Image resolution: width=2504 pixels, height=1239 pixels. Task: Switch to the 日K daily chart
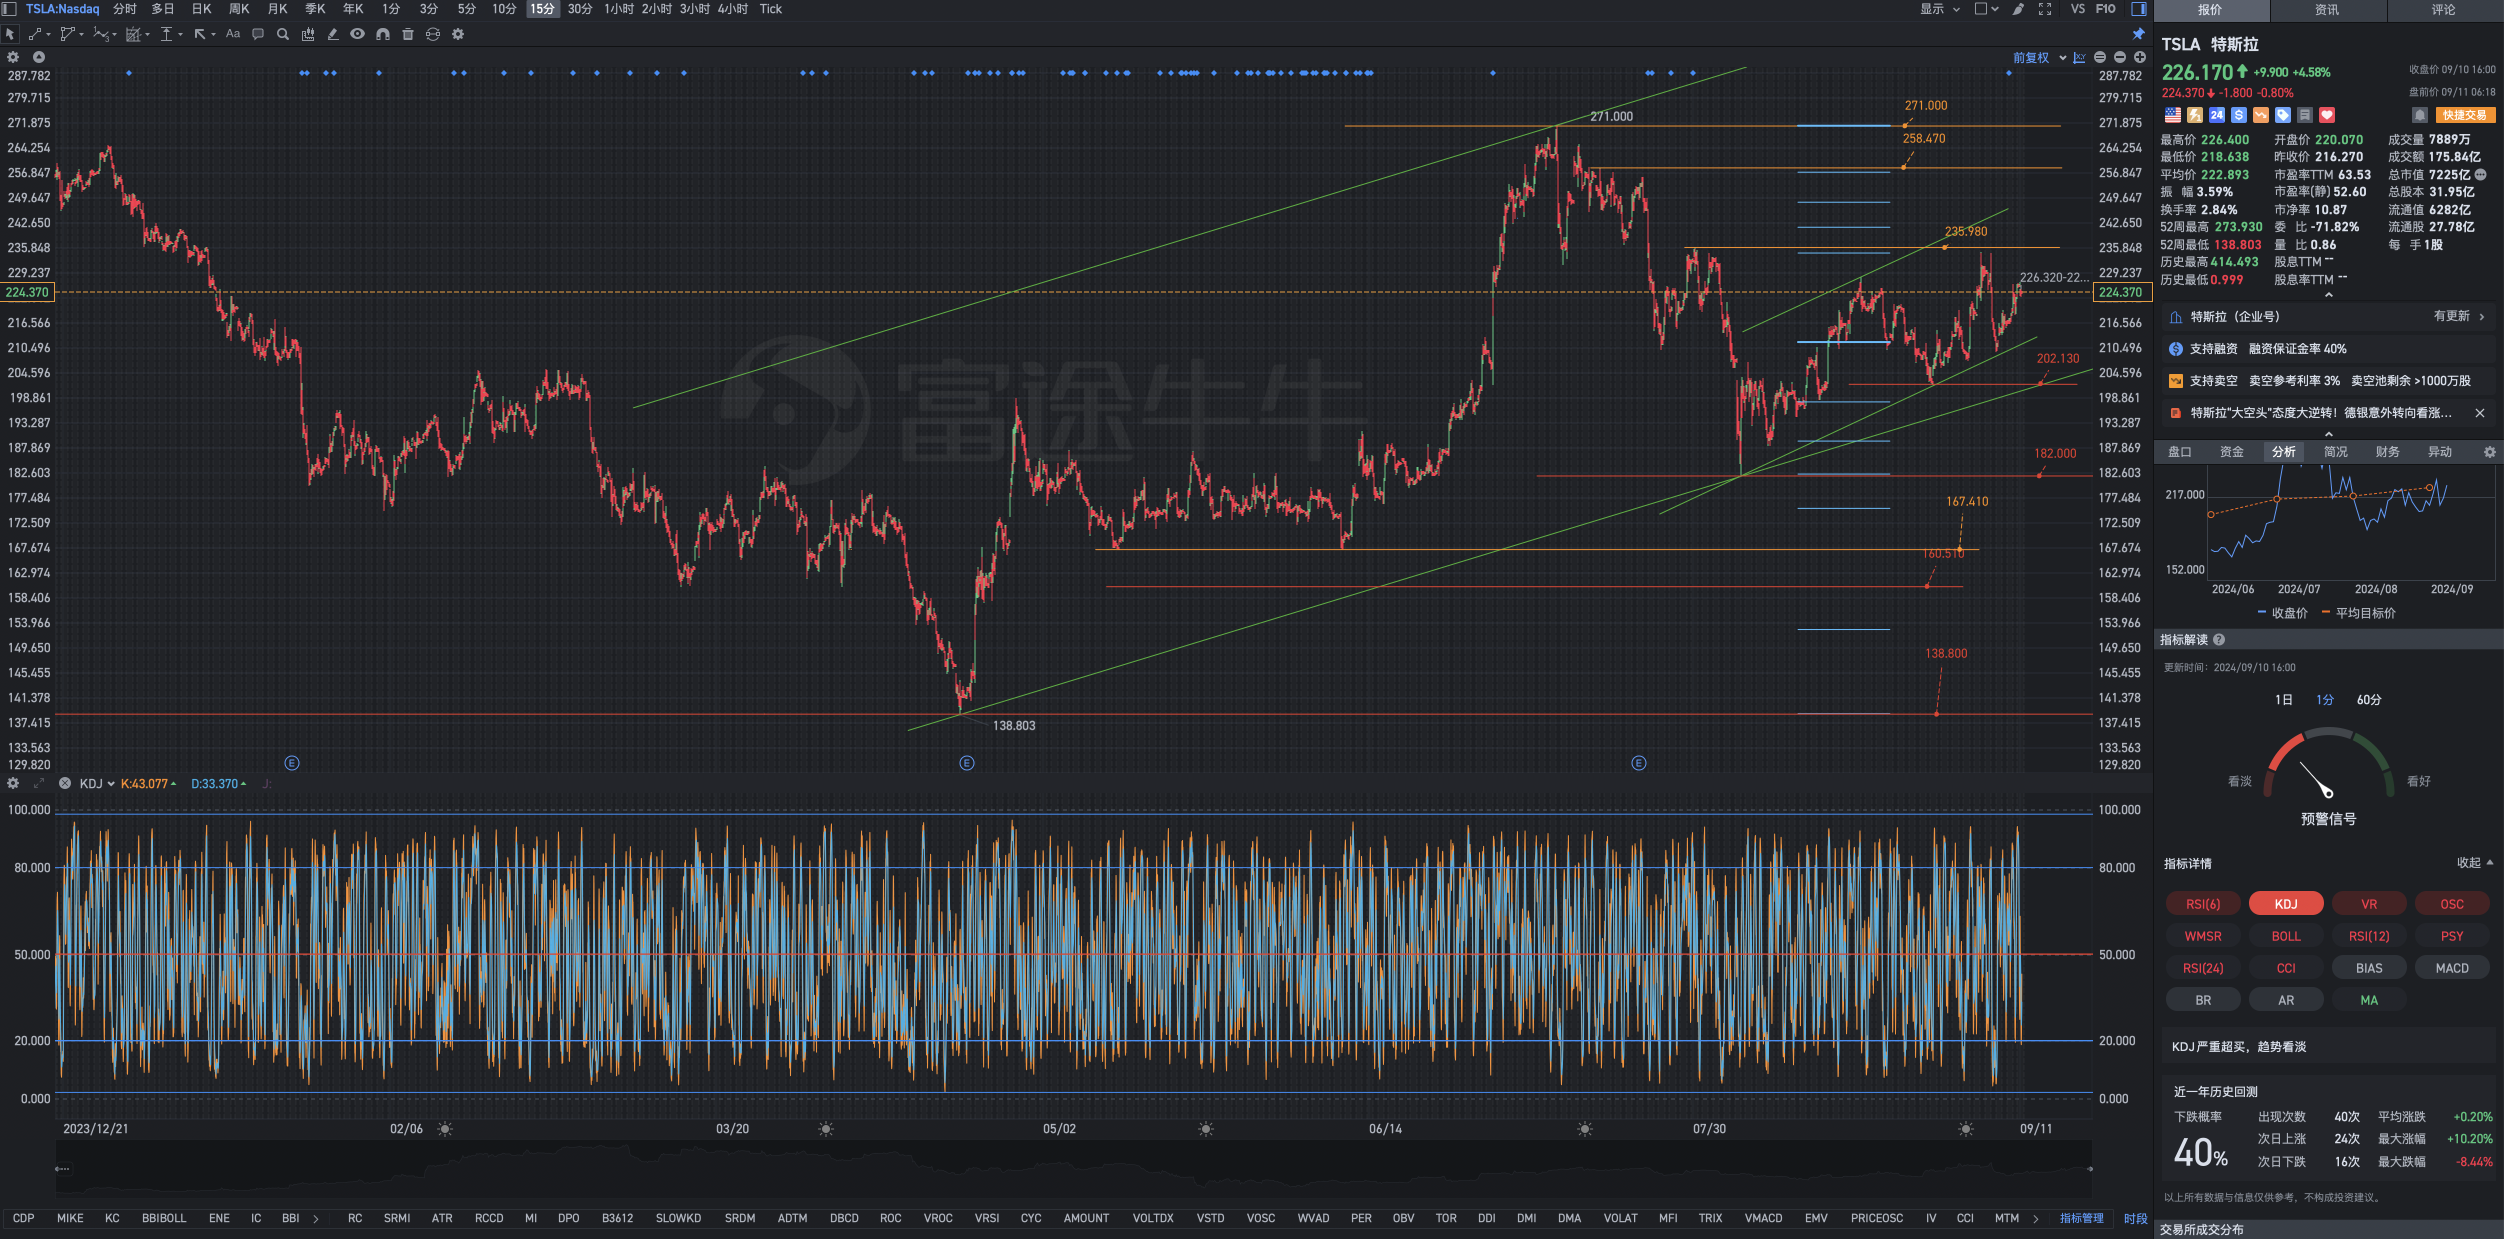click(201, 9)
